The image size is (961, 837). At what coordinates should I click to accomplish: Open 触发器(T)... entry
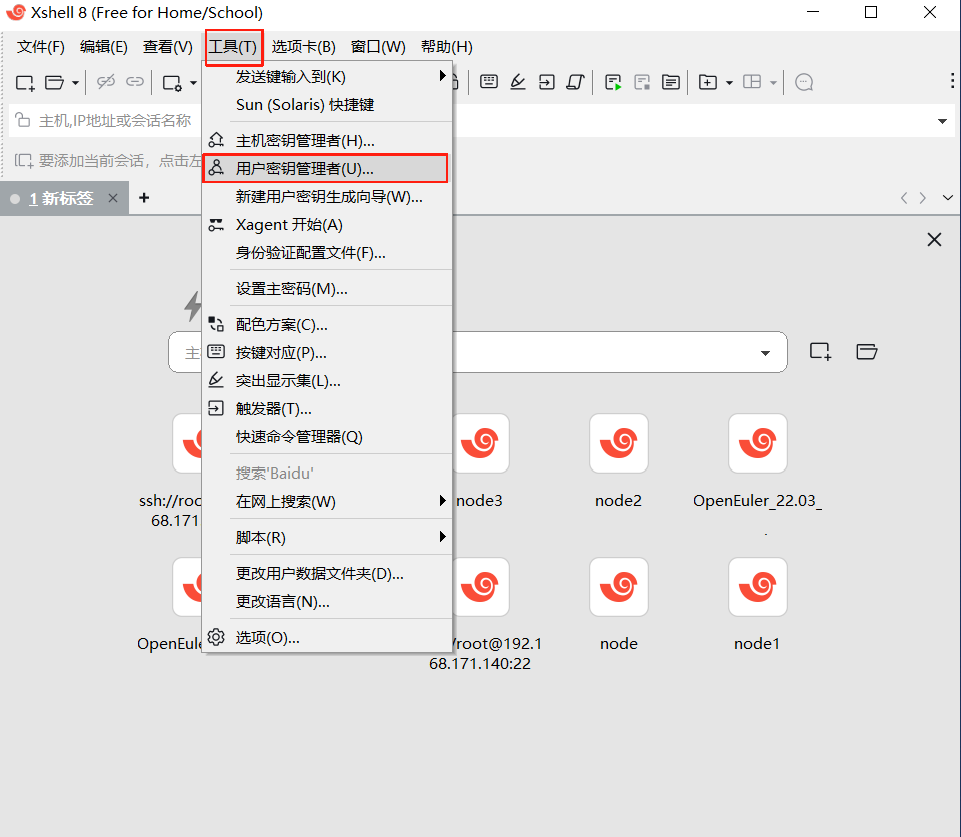pos(327,409)
